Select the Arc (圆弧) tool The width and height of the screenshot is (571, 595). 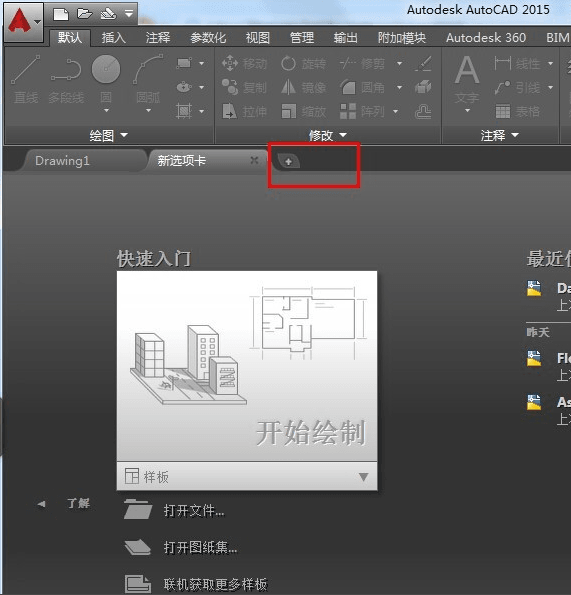tap(148, 78)
